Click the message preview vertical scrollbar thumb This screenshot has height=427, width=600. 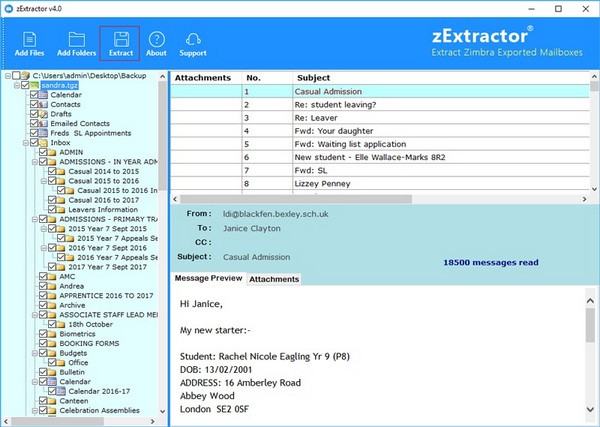[x=590, y=324]
